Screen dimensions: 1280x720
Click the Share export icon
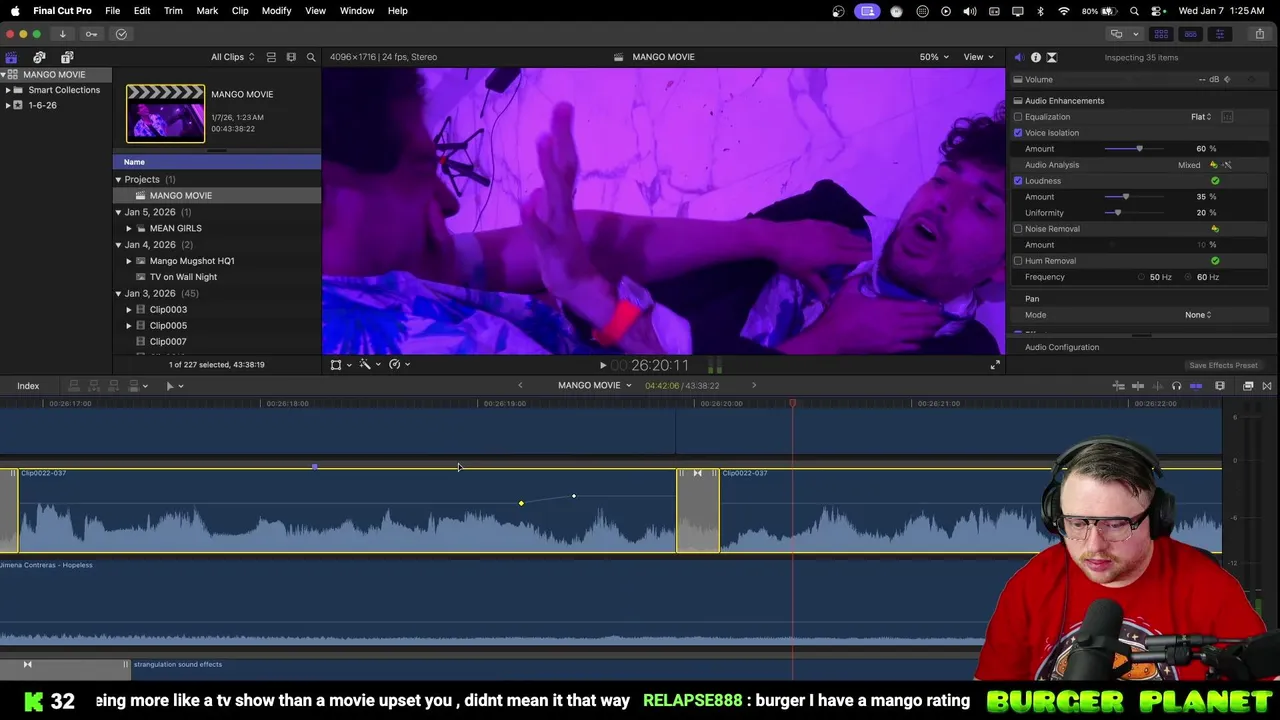[x=1259, y=34]
